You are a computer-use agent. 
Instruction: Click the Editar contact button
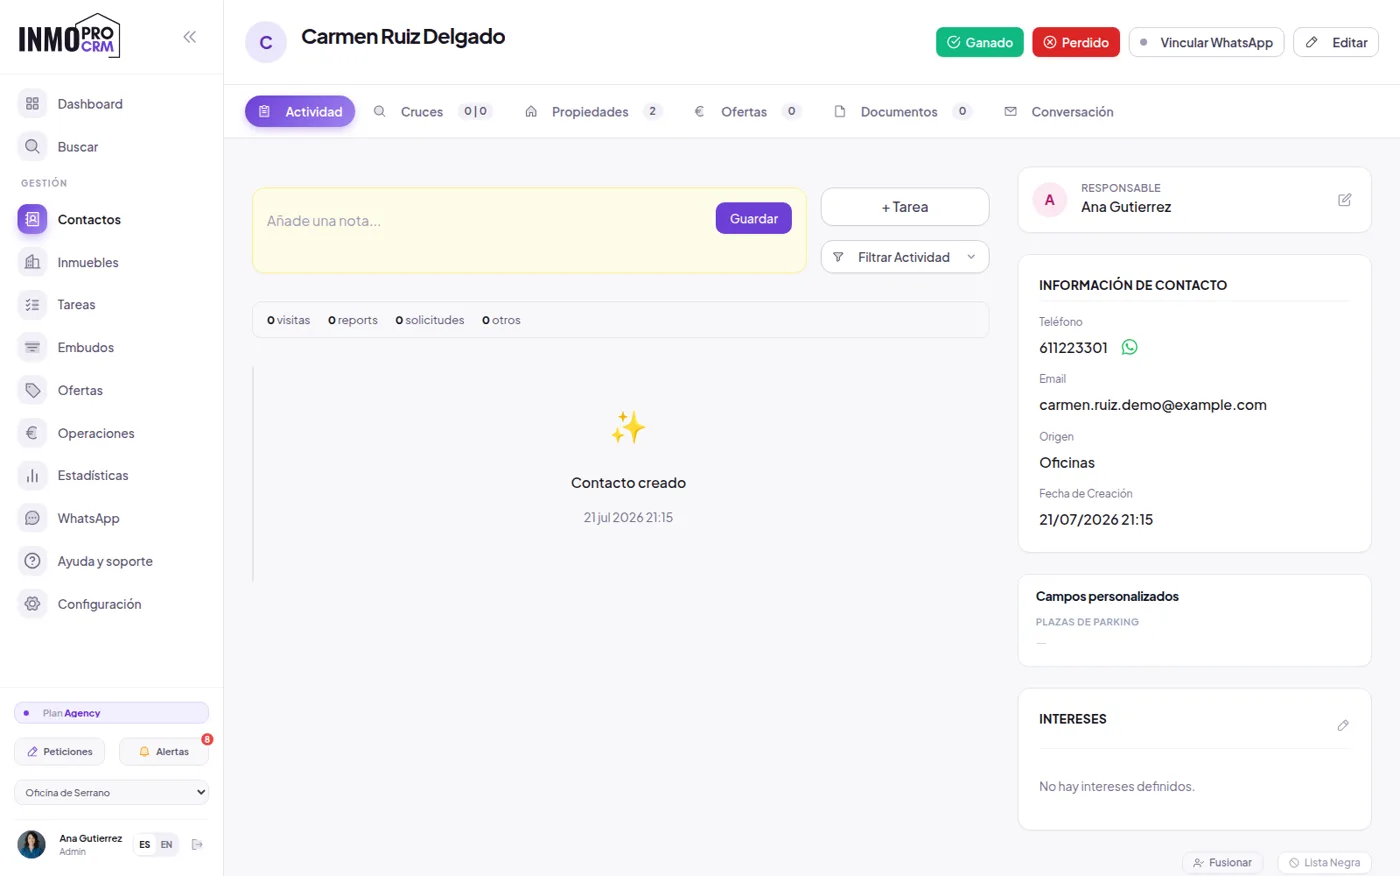coord(1336,42)
